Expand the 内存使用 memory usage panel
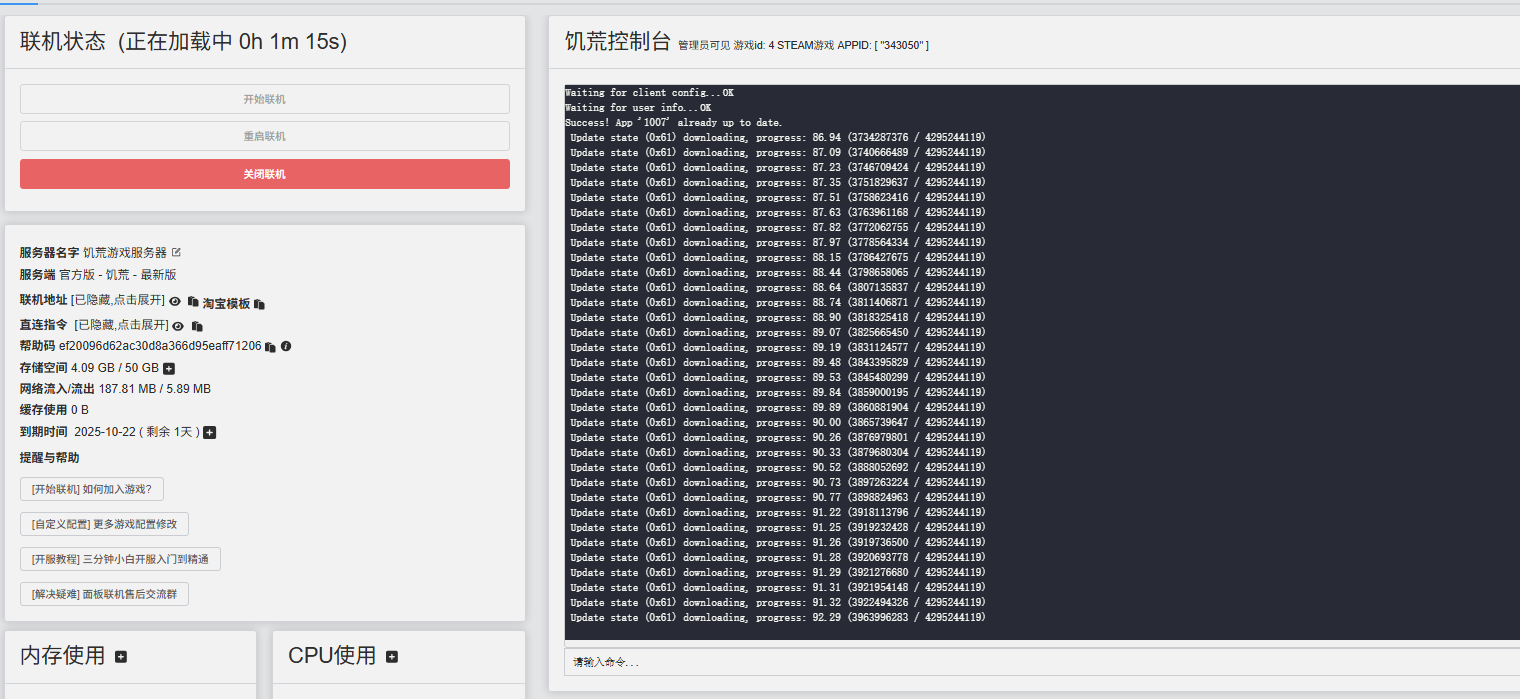This screenshot has width=1520, height=699. point(121,657)
